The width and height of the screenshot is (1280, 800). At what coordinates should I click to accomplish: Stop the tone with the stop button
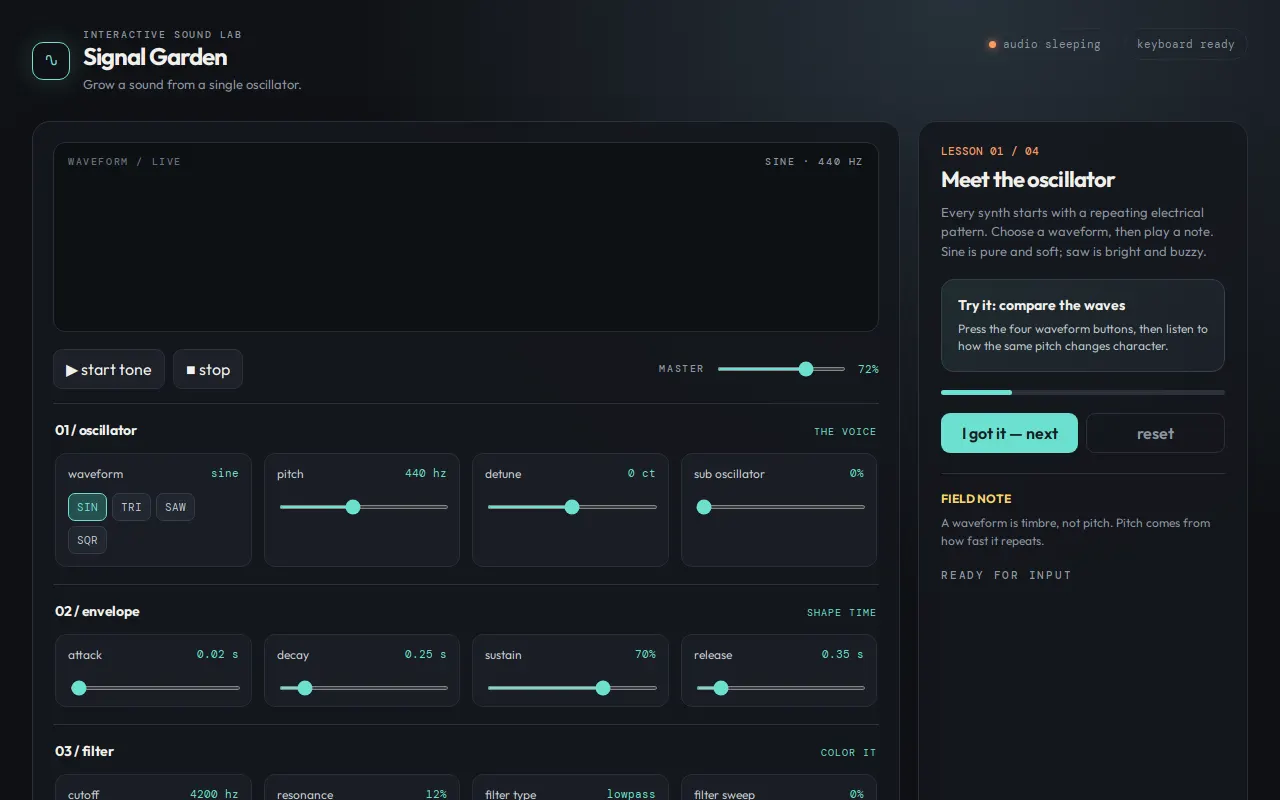208,369
